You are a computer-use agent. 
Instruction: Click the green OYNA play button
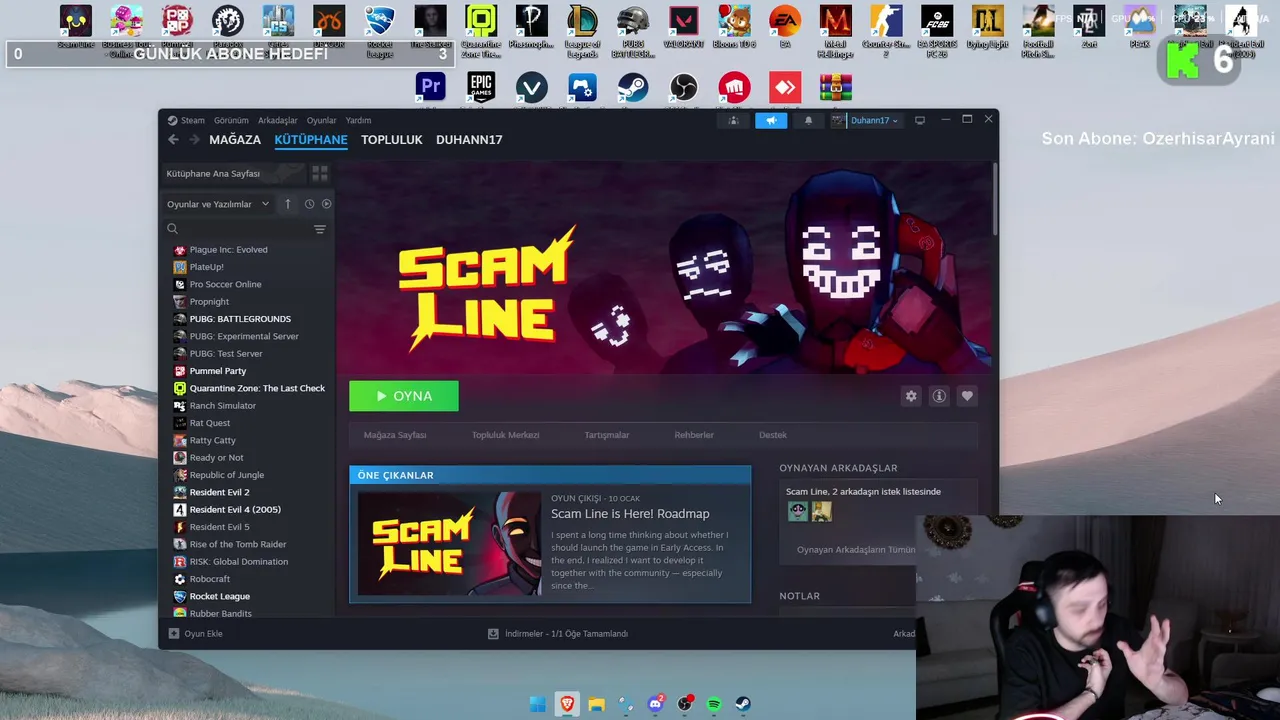point(404,396)
